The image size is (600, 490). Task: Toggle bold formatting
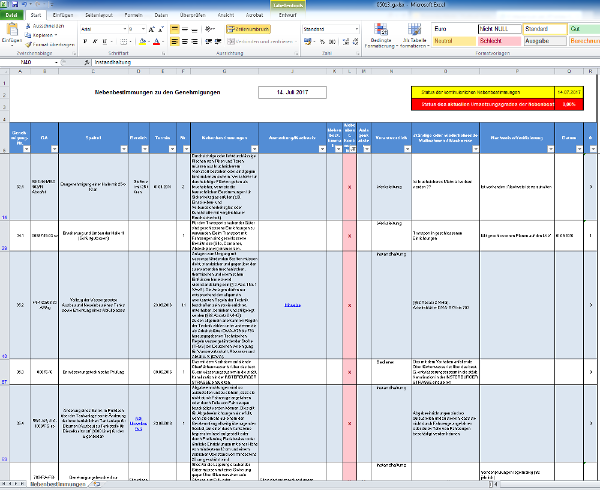pos(84,42)
